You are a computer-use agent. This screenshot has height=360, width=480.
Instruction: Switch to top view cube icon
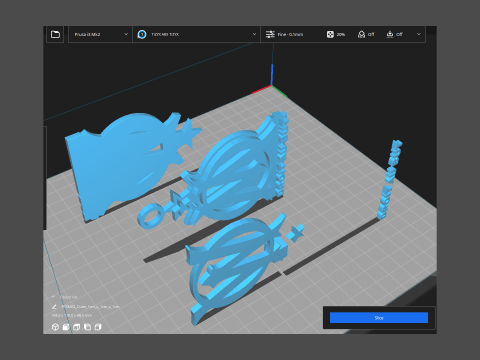pyautogui.click(x=77, y=327)
